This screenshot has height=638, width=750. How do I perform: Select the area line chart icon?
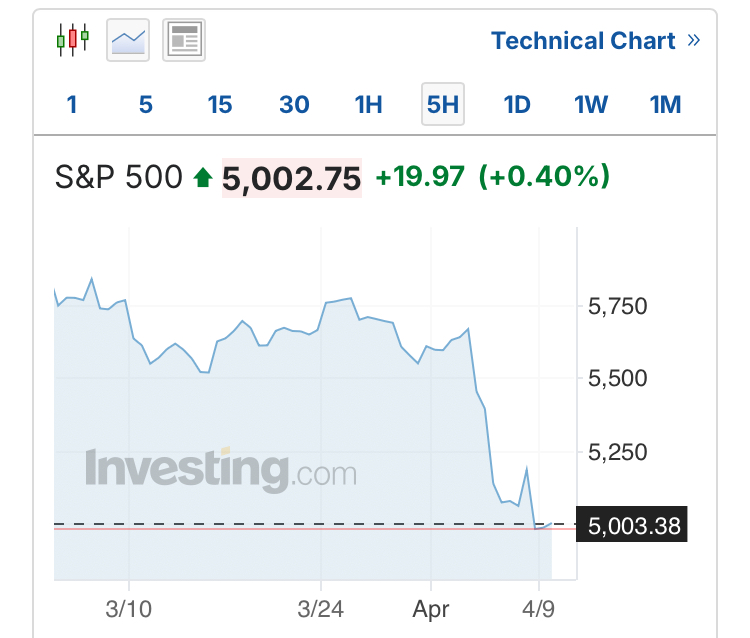pos(128,40)
